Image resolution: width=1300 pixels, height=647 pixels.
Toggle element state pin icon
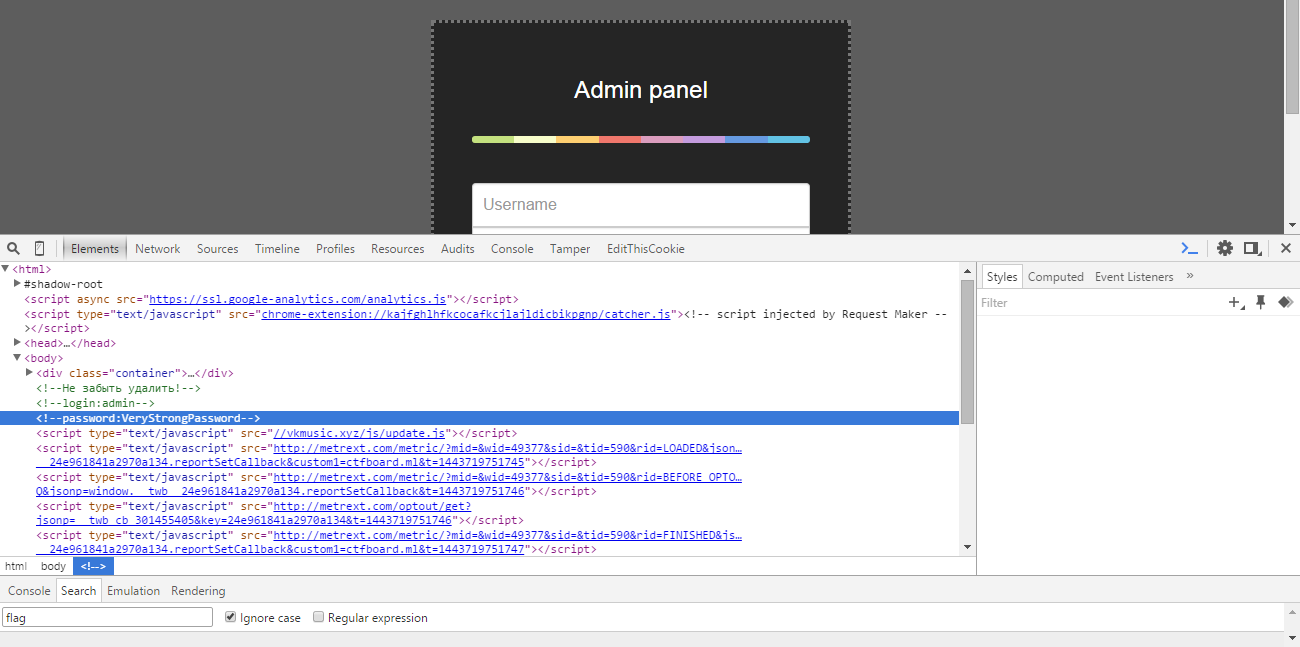coord(1260,303)
